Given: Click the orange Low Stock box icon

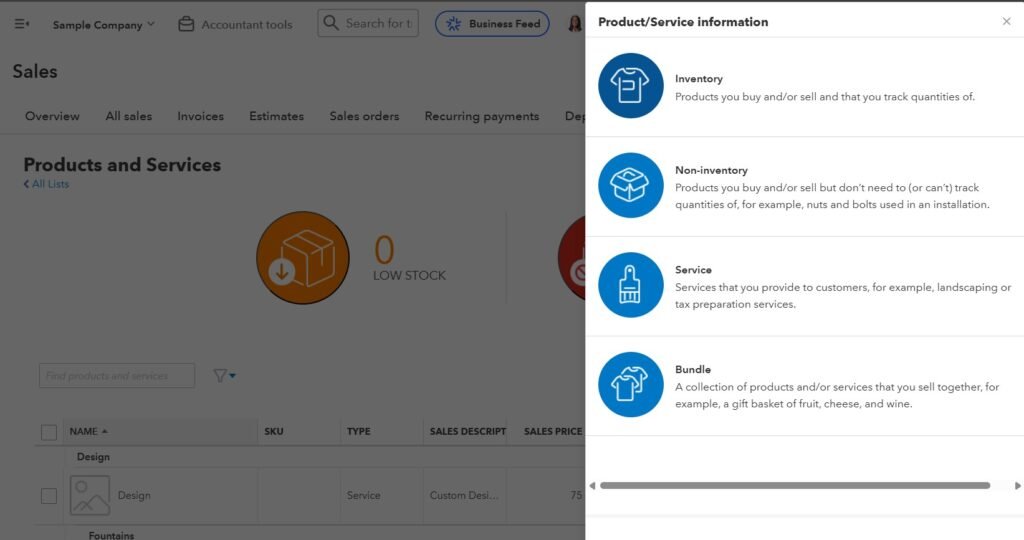Looking at the screenshot, I should [x=303, y=258].
